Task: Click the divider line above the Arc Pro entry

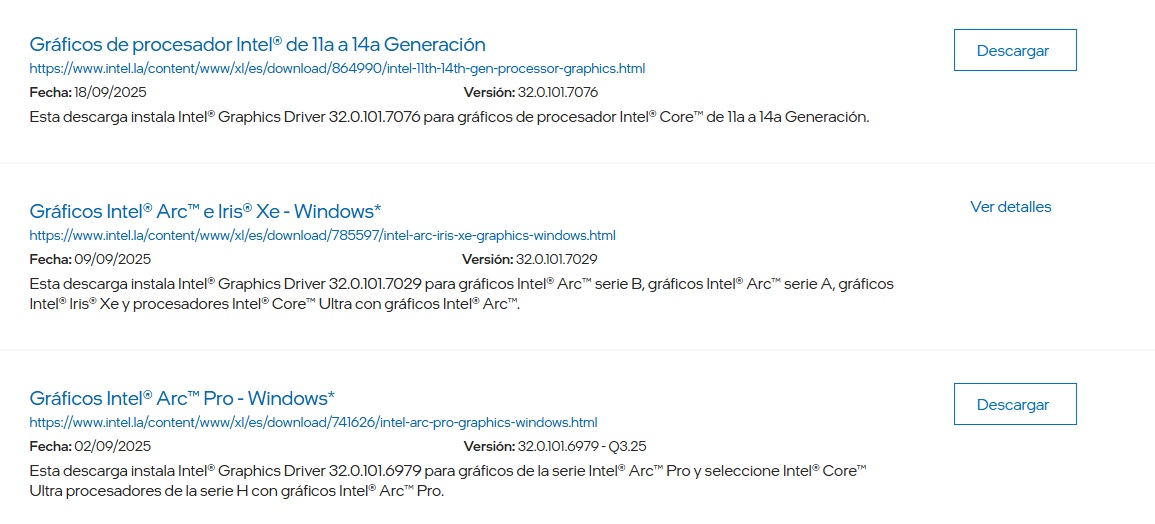Action: (x=577, y=350)
